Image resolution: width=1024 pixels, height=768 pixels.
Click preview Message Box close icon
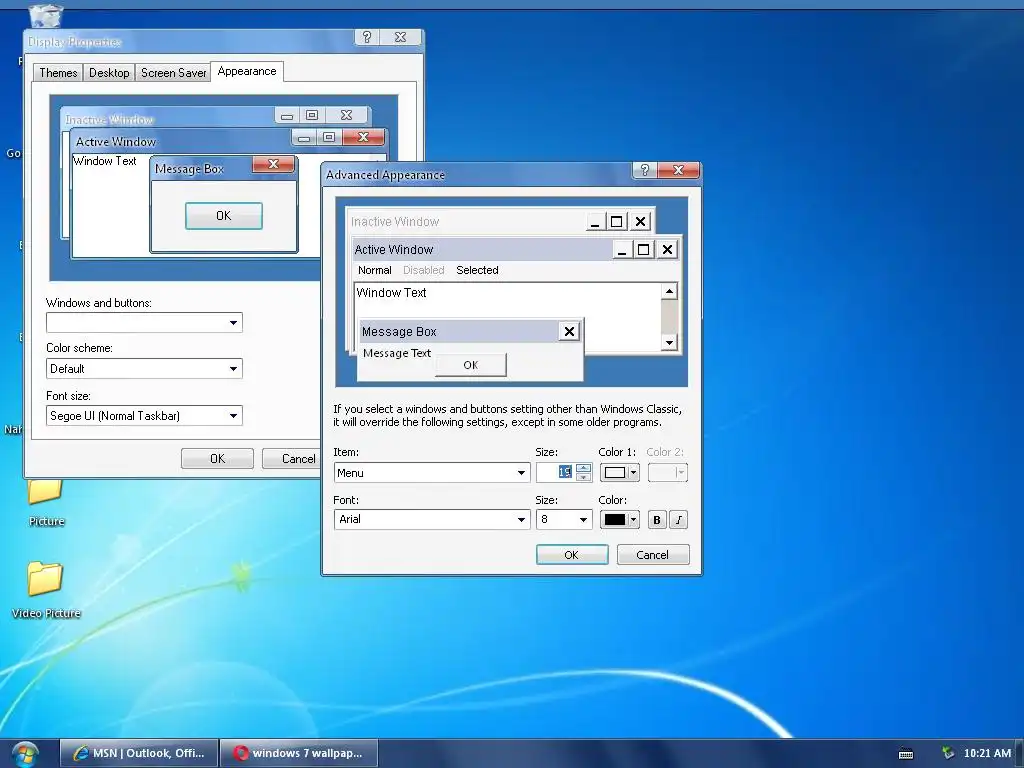click(x=569, y=331)
